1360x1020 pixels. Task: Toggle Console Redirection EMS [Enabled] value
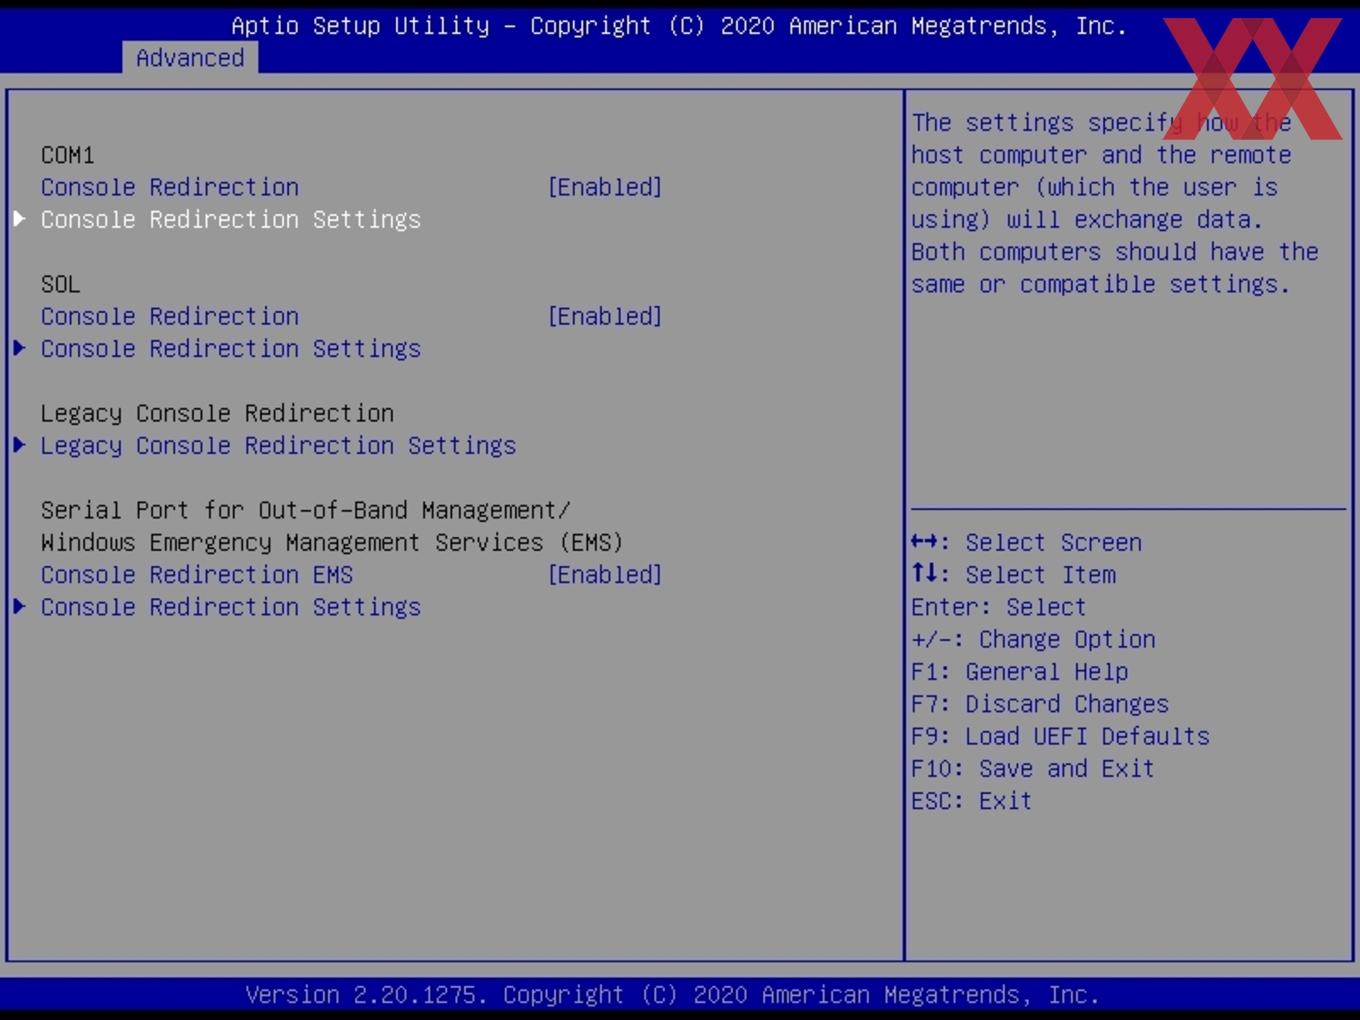[x=605, y=574]
